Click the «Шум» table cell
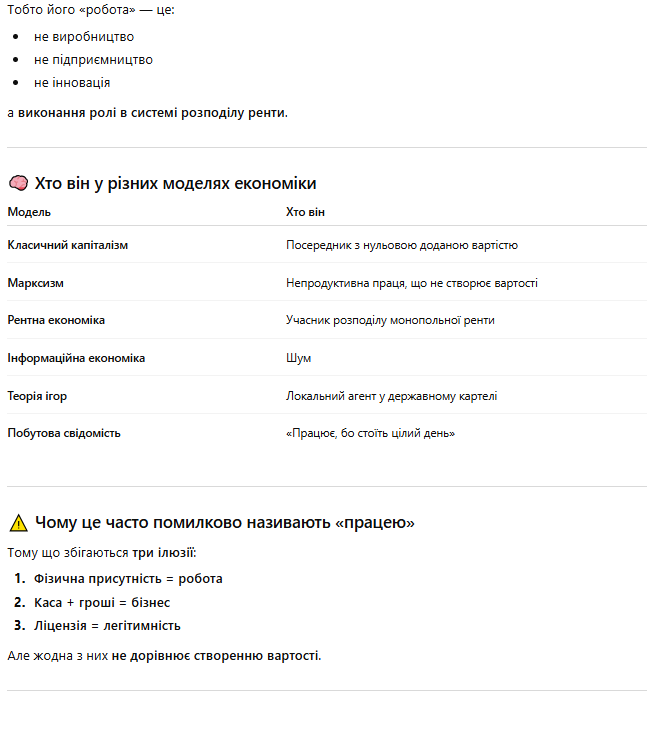 [298, 358]
